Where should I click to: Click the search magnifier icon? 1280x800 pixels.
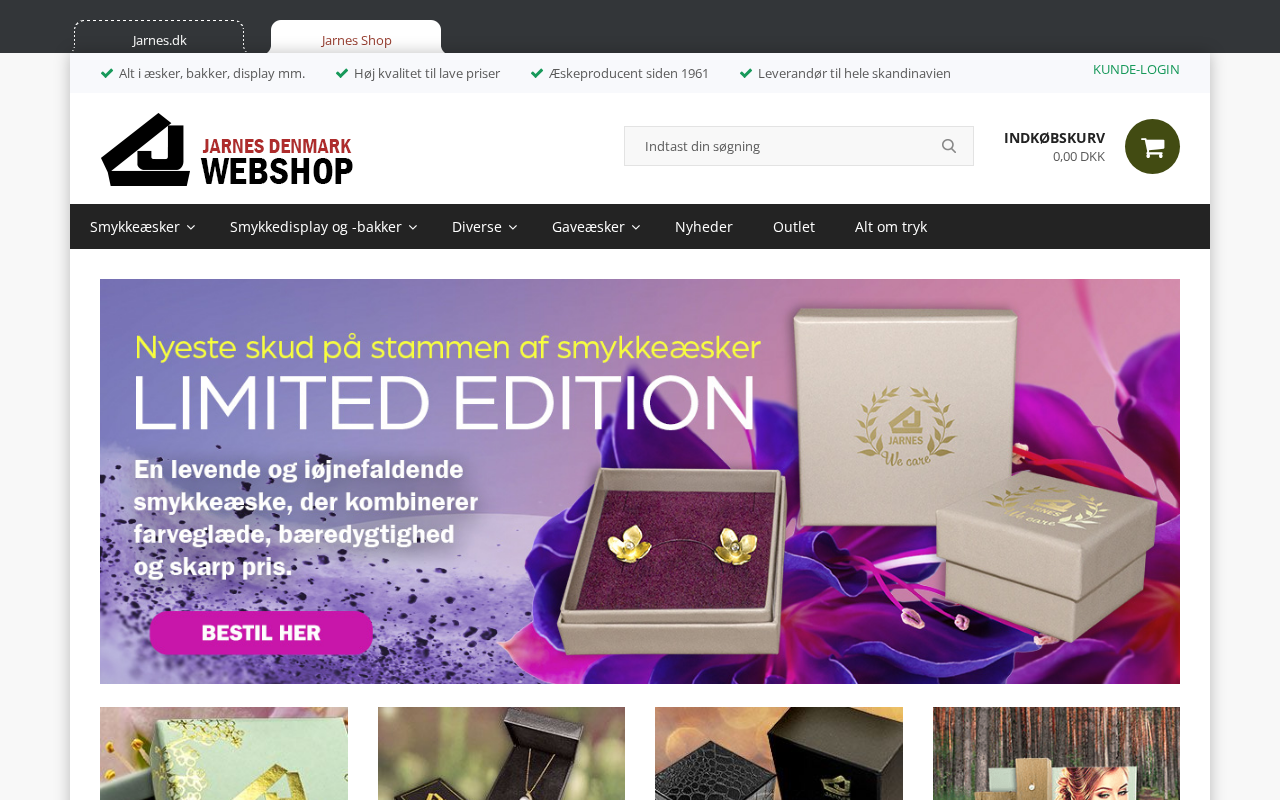pyautogui.click(x=949, y=146)
